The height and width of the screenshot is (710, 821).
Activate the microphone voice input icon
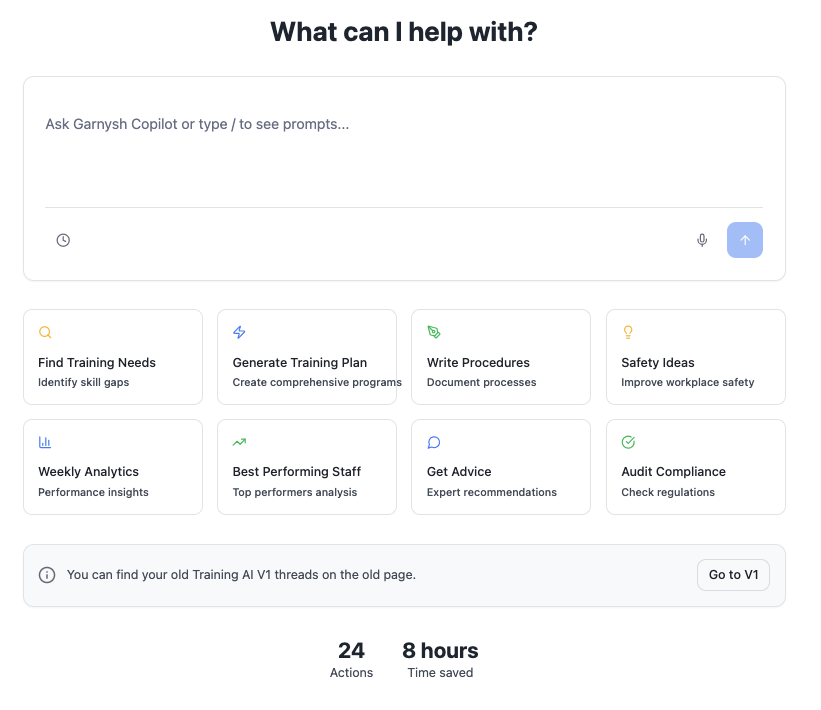click(x=702, y=240)
